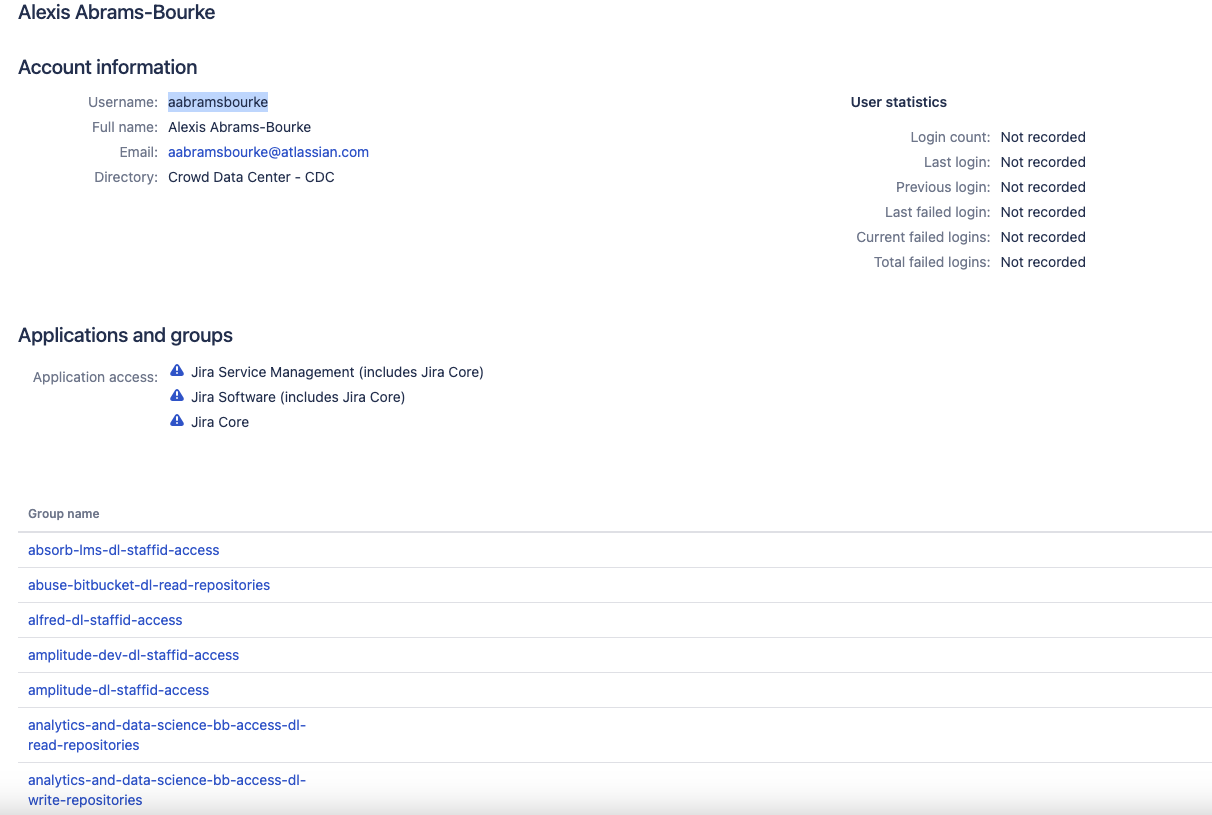1212x815 pixels.
Task: Click the warning icon beside Jira Software
Action: 177,396
